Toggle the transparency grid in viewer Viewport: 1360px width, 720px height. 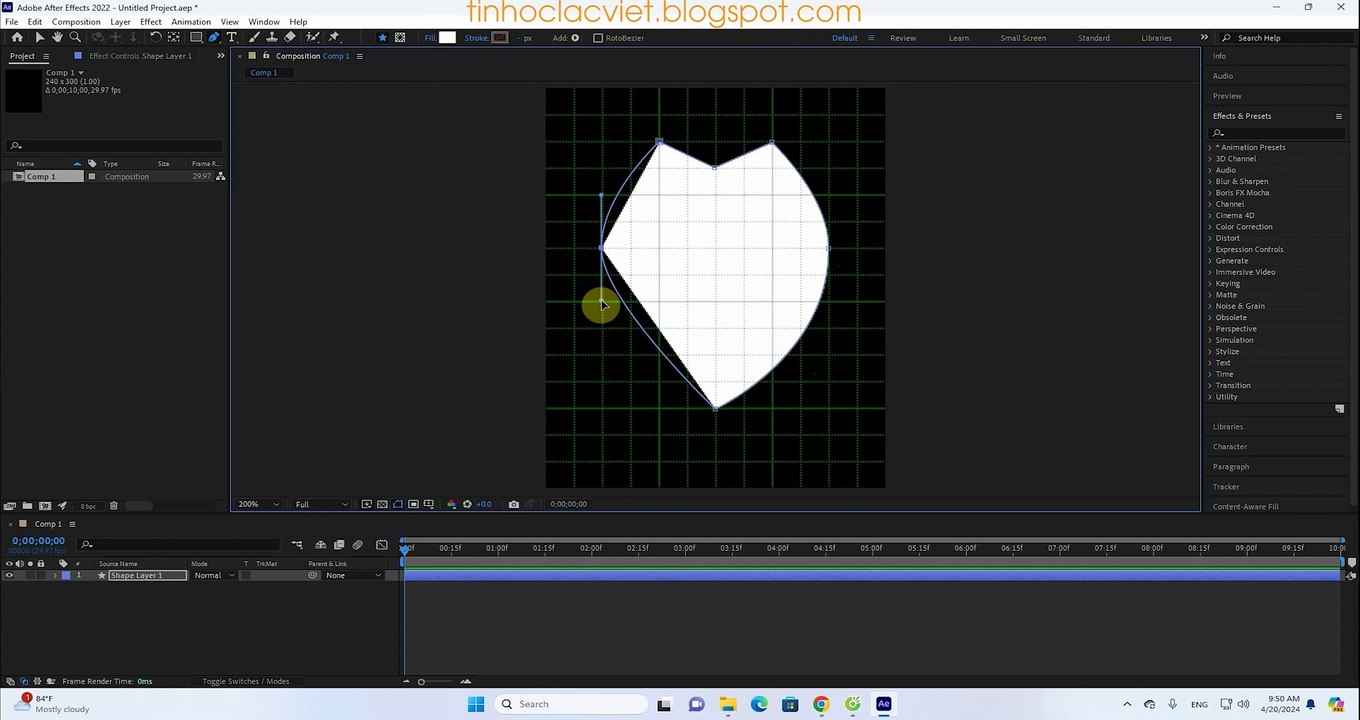pos(382,504)
